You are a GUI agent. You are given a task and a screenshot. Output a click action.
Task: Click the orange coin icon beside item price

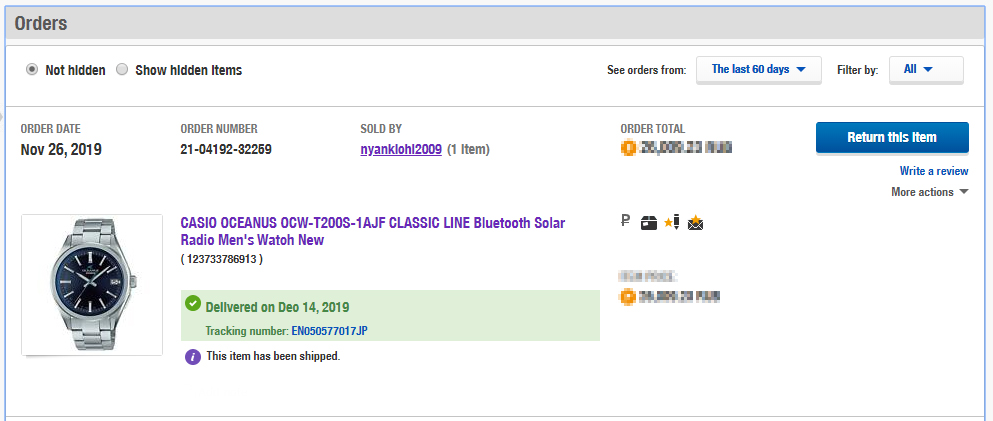point(628,296)
